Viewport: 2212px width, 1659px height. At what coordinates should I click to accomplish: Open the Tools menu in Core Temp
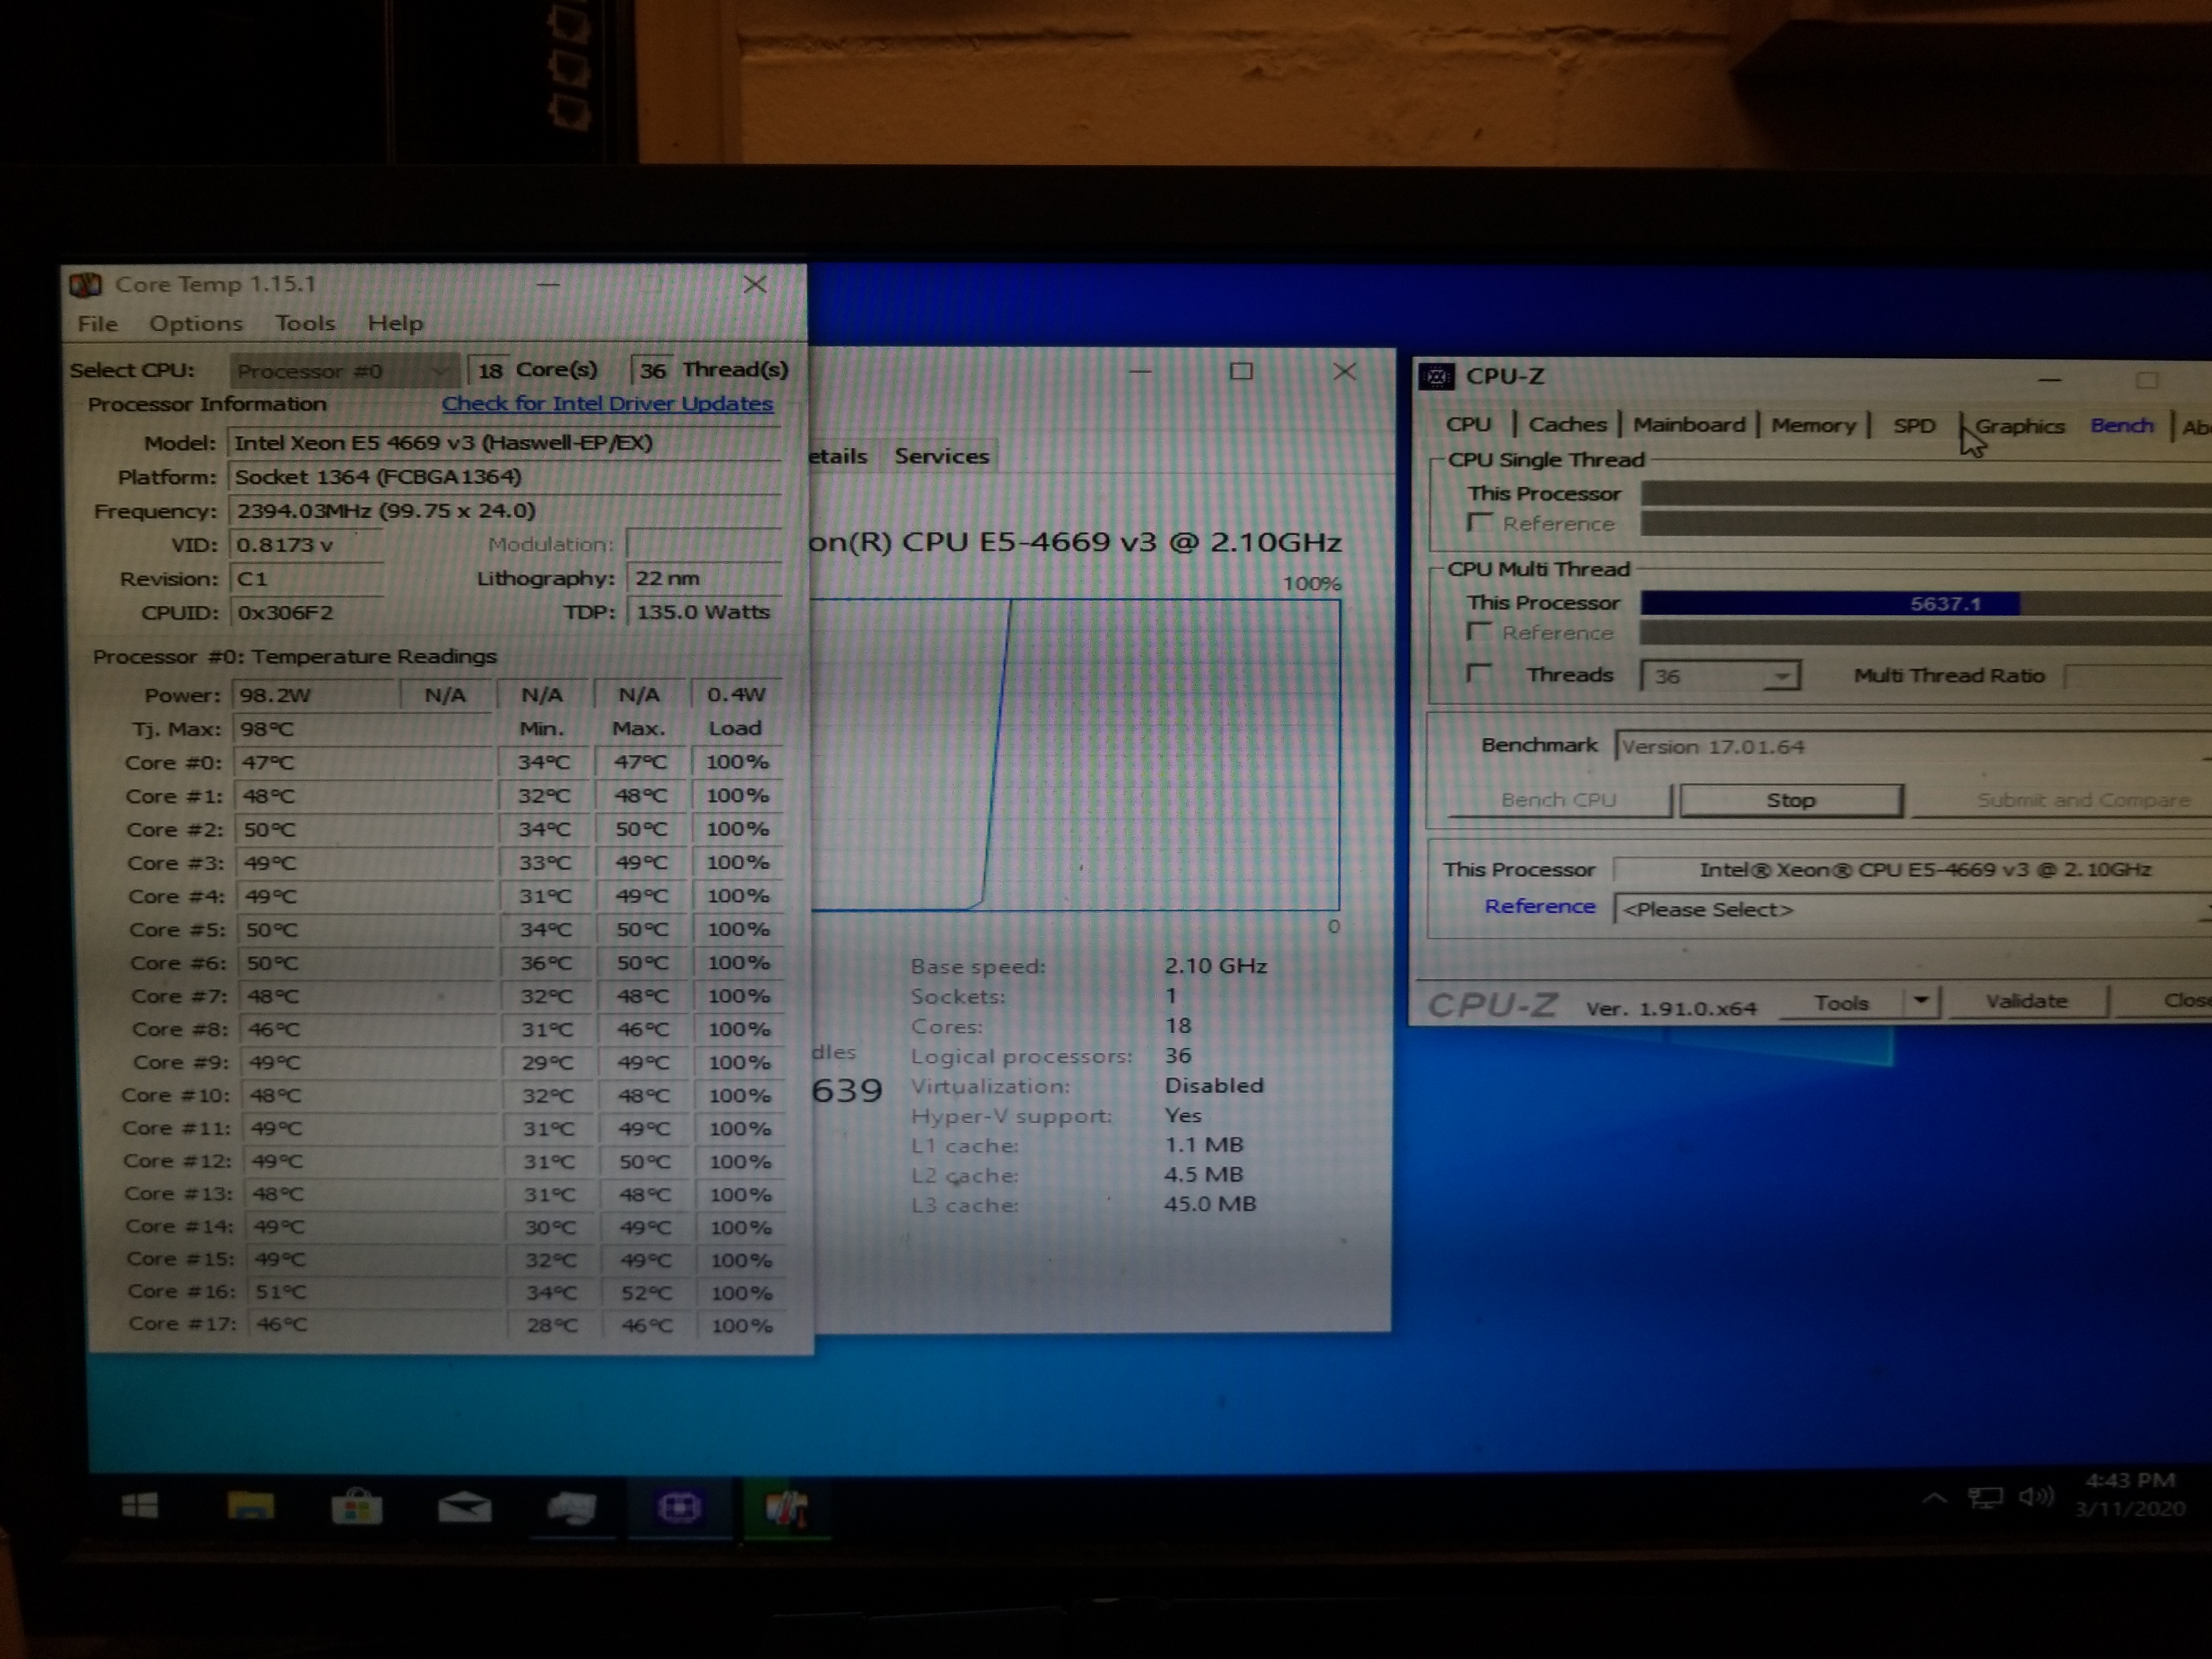305,323
